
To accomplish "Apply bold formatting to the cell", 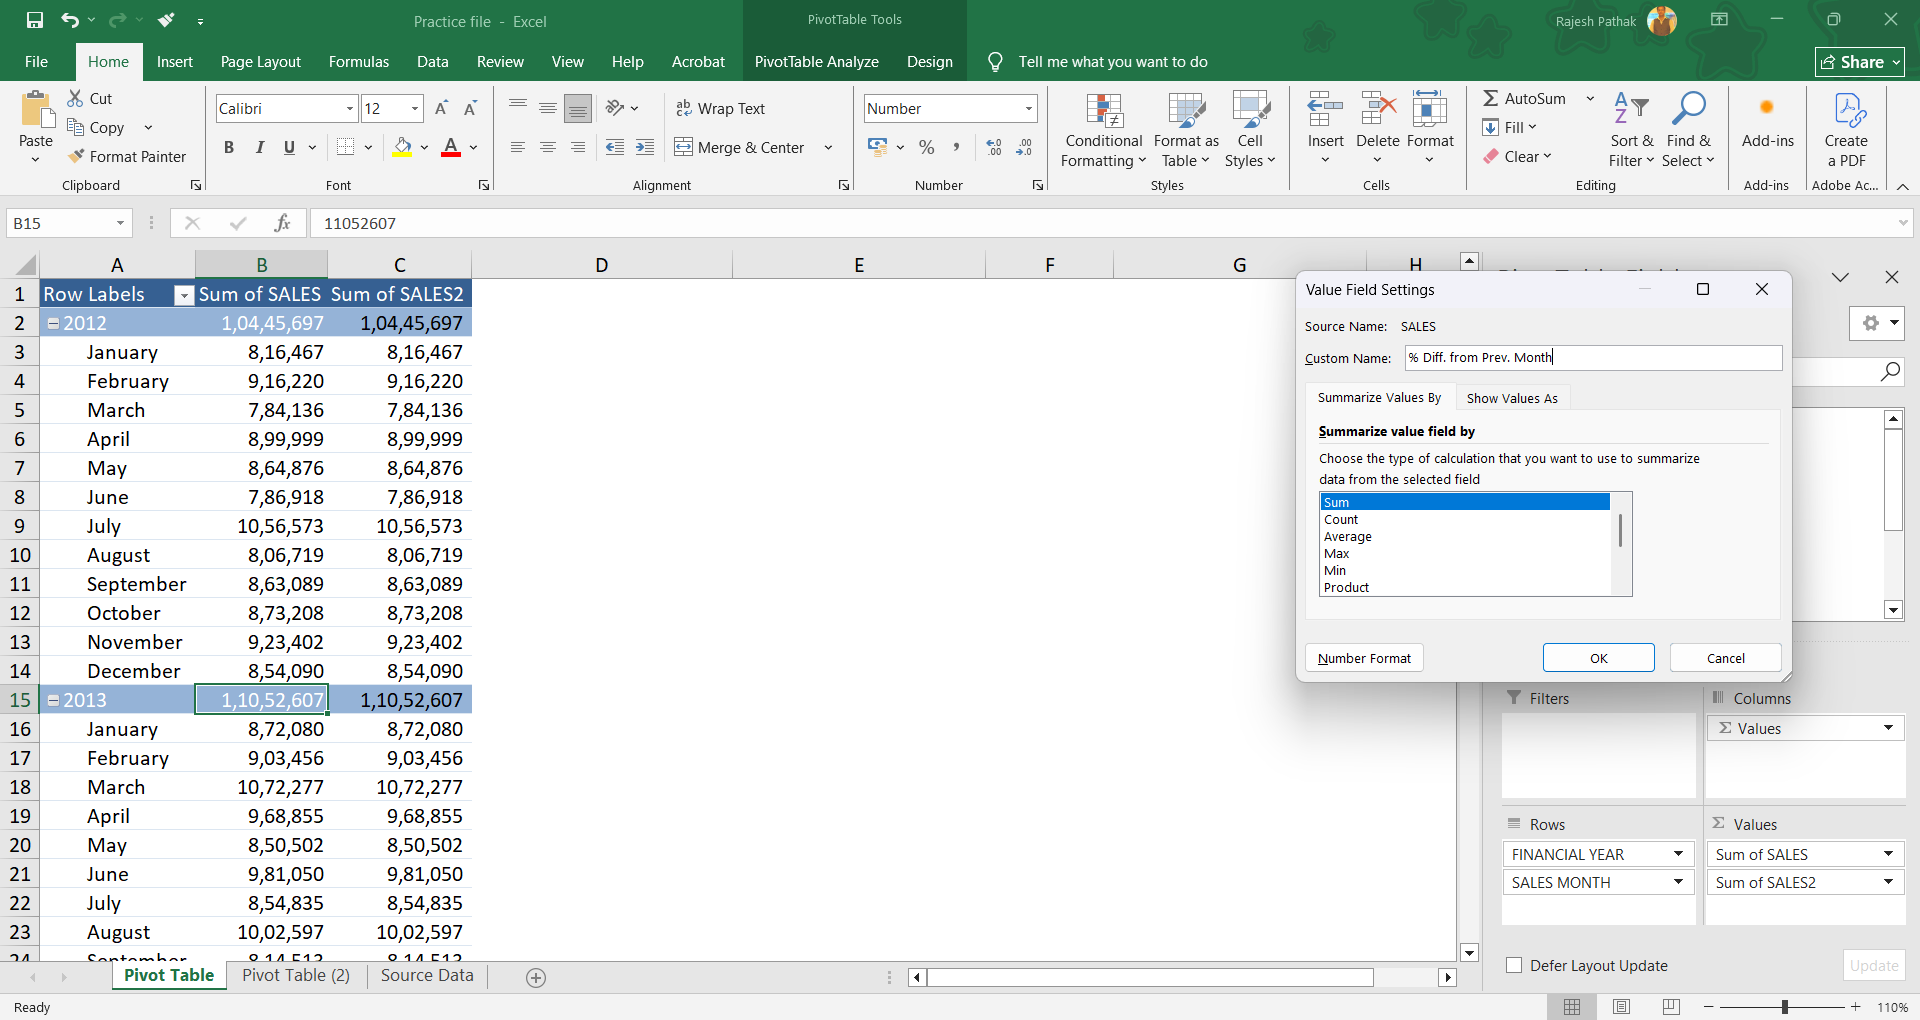I will point(229,148).
